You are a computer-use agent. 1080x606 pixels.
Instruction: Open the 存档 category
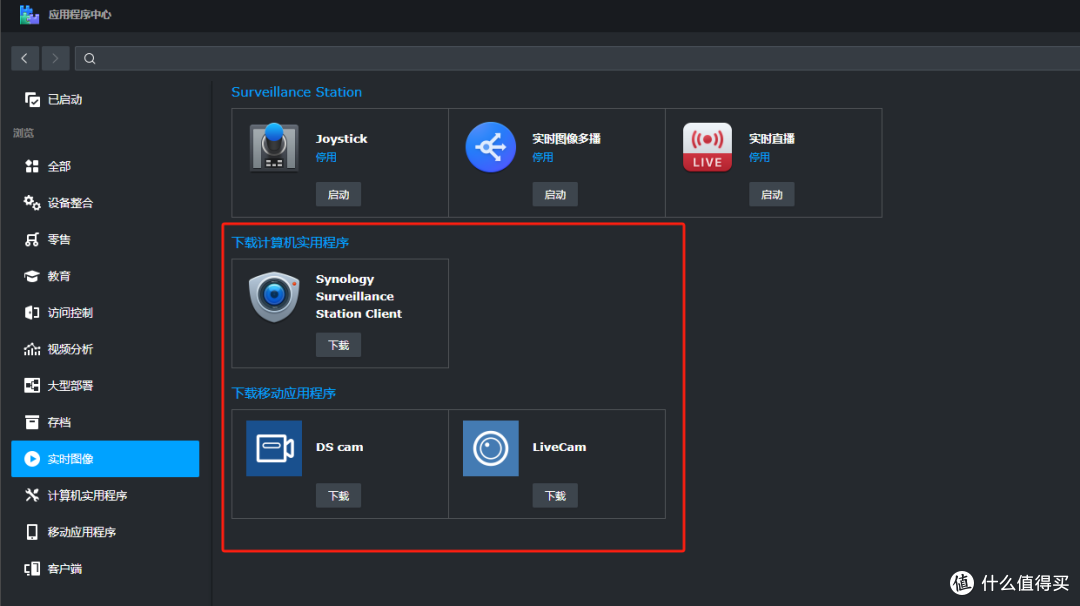[x=105, y=421]
